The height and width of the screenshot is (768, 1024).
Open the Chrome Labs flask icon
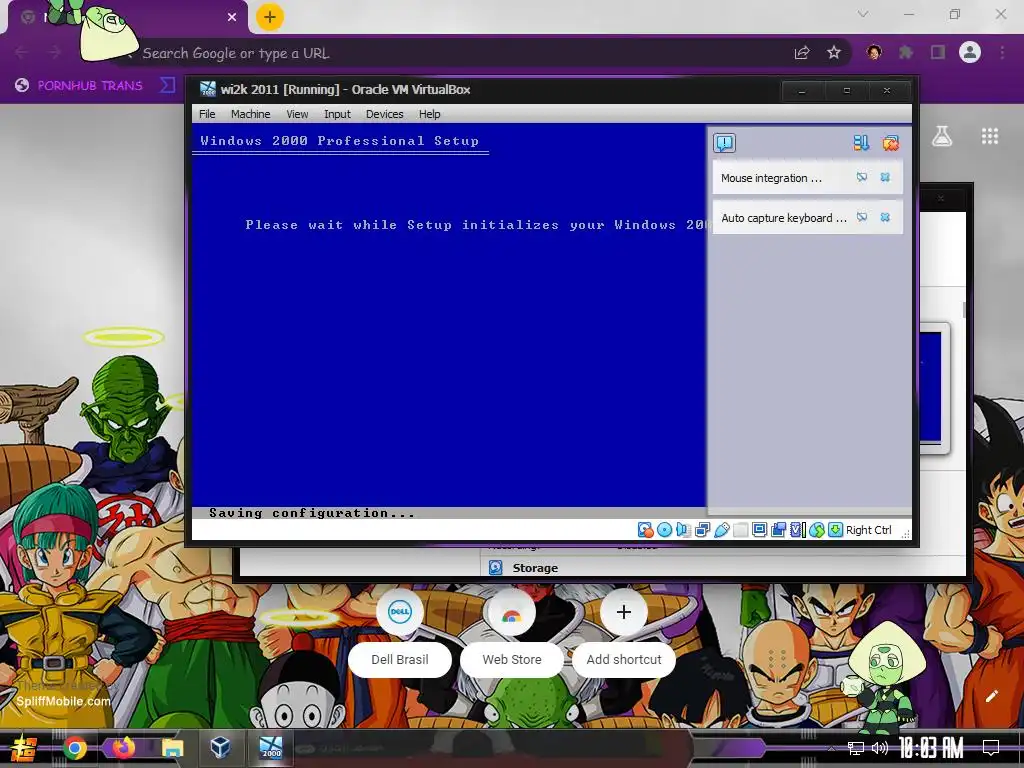tap(942, 136)
